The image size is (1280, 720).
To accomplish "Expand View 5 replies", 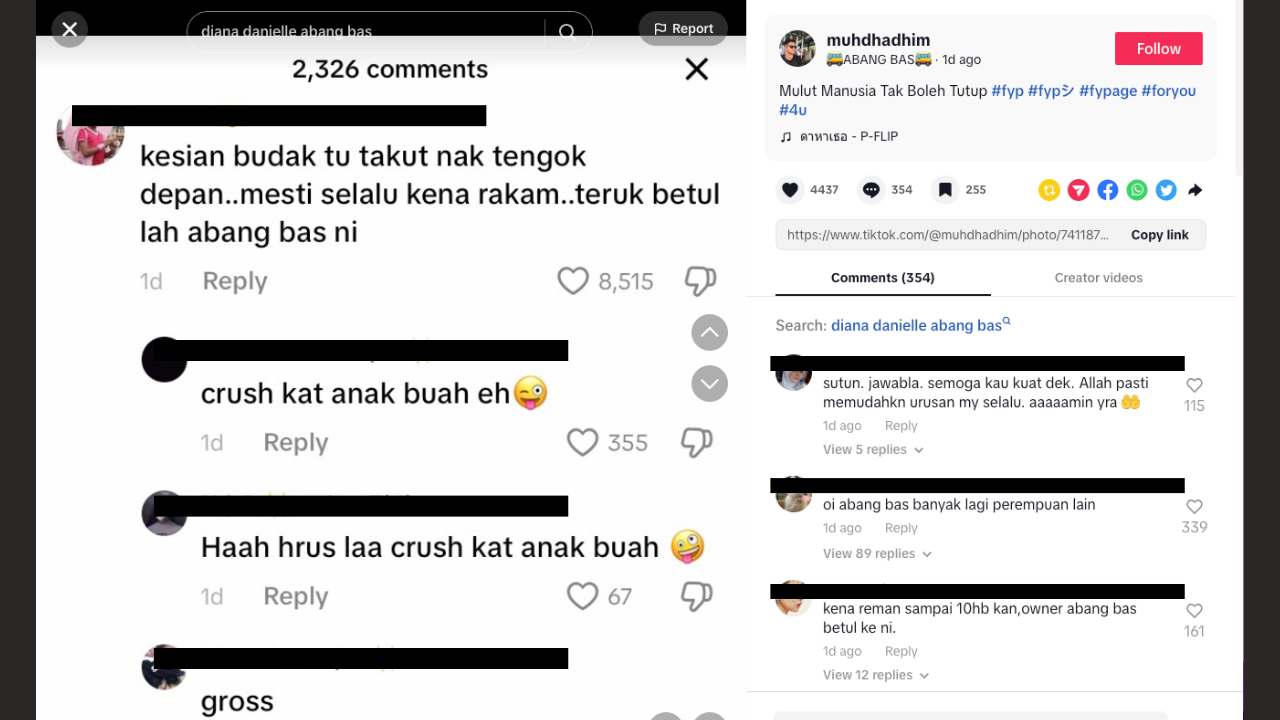I will pos(873,450).
